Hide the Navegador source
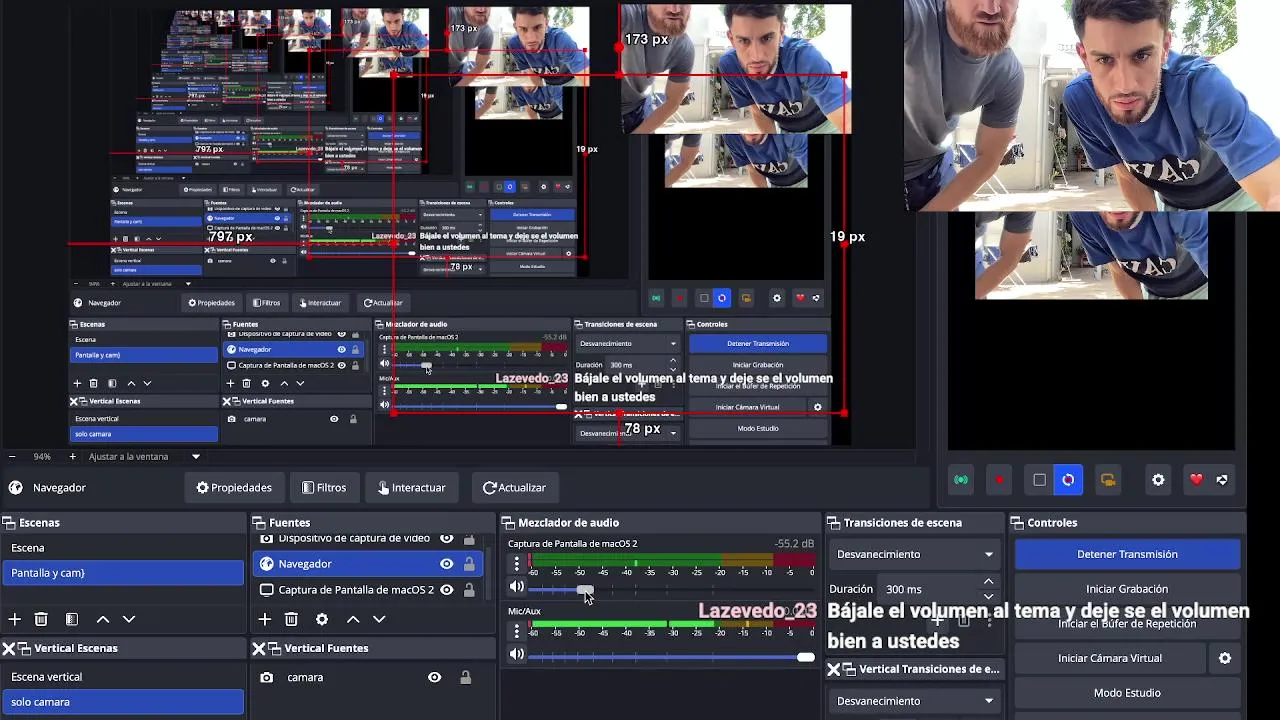Viewport: 1280px width, 720px height. pos(446,564)
